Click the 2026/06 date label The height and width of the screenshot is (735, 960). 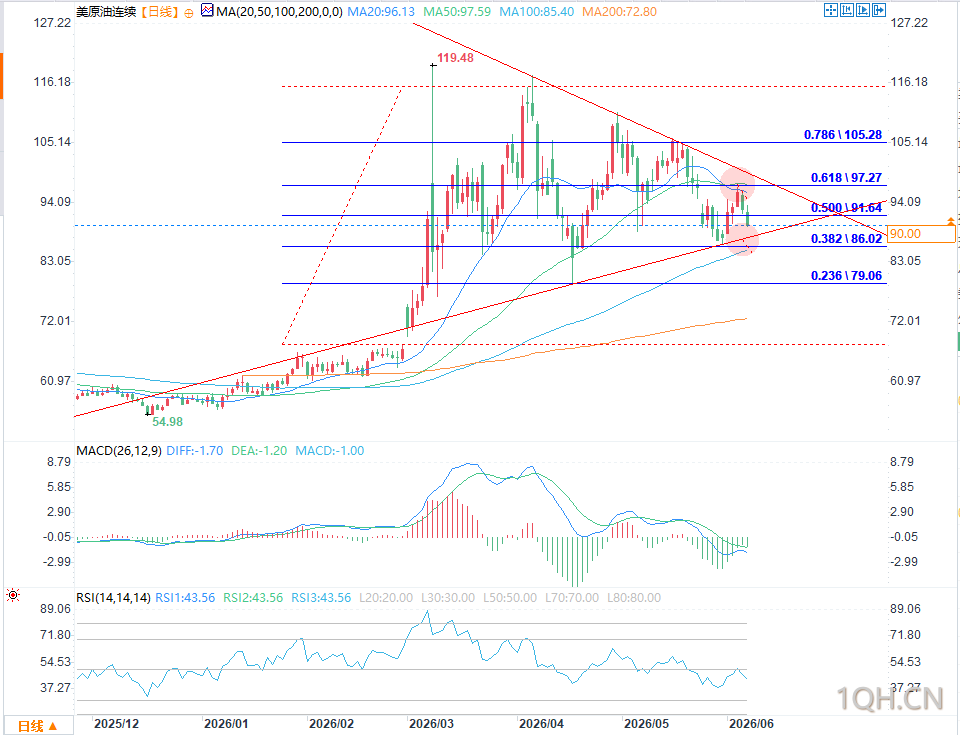pyautogui.click(x=751, y=724)
